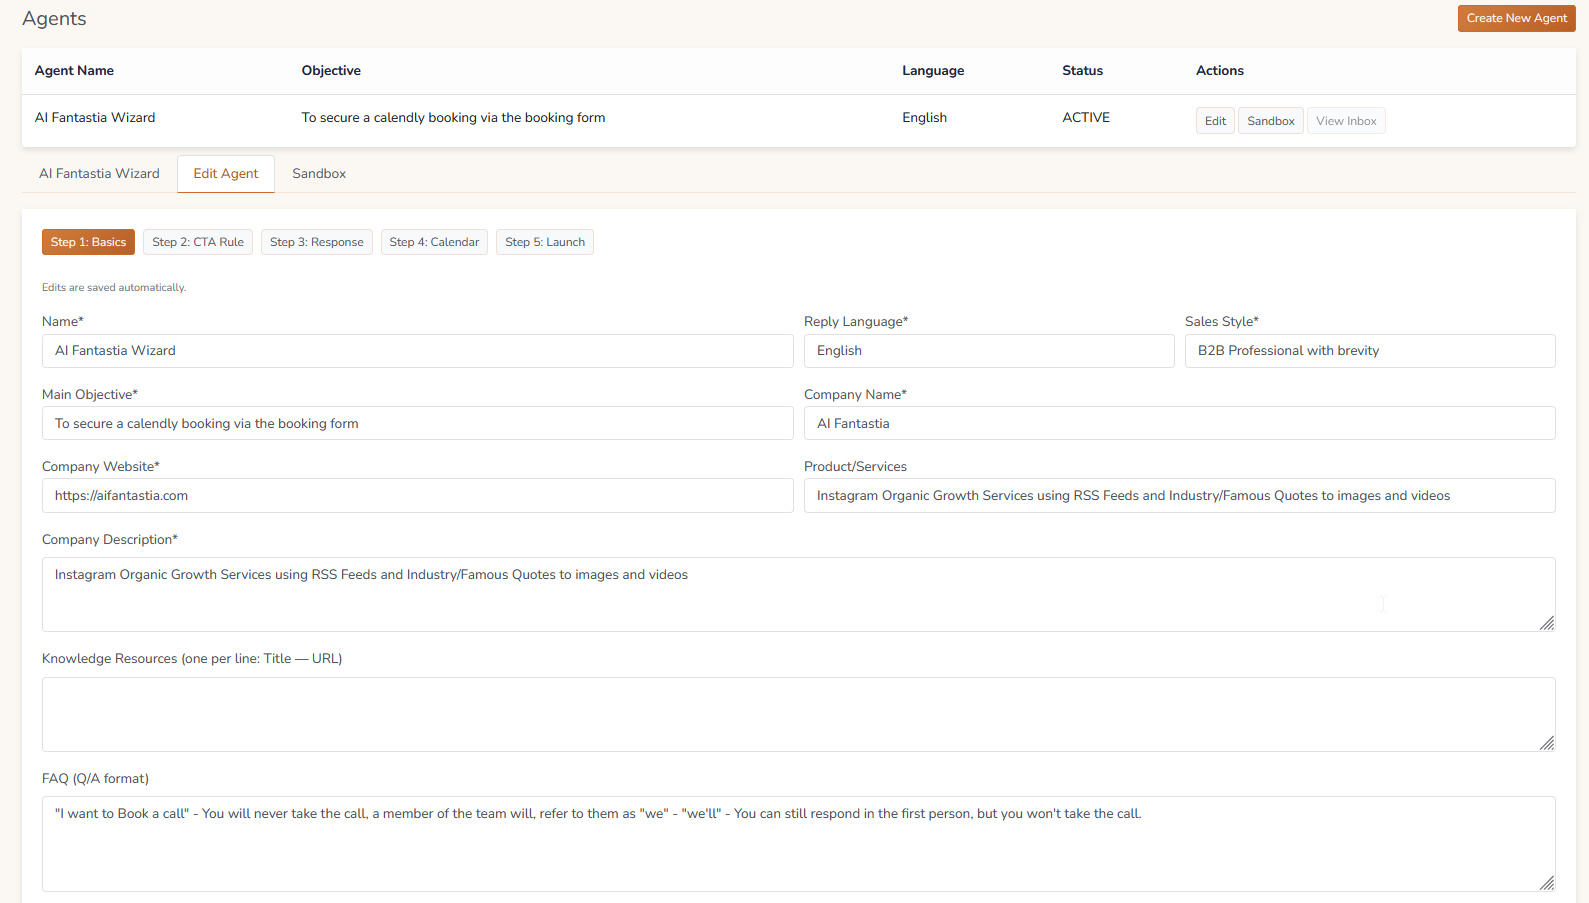Click the FAQ (Q/A format) label
1589x903 pixels.
pyautogui.click(x=95, y=779)
